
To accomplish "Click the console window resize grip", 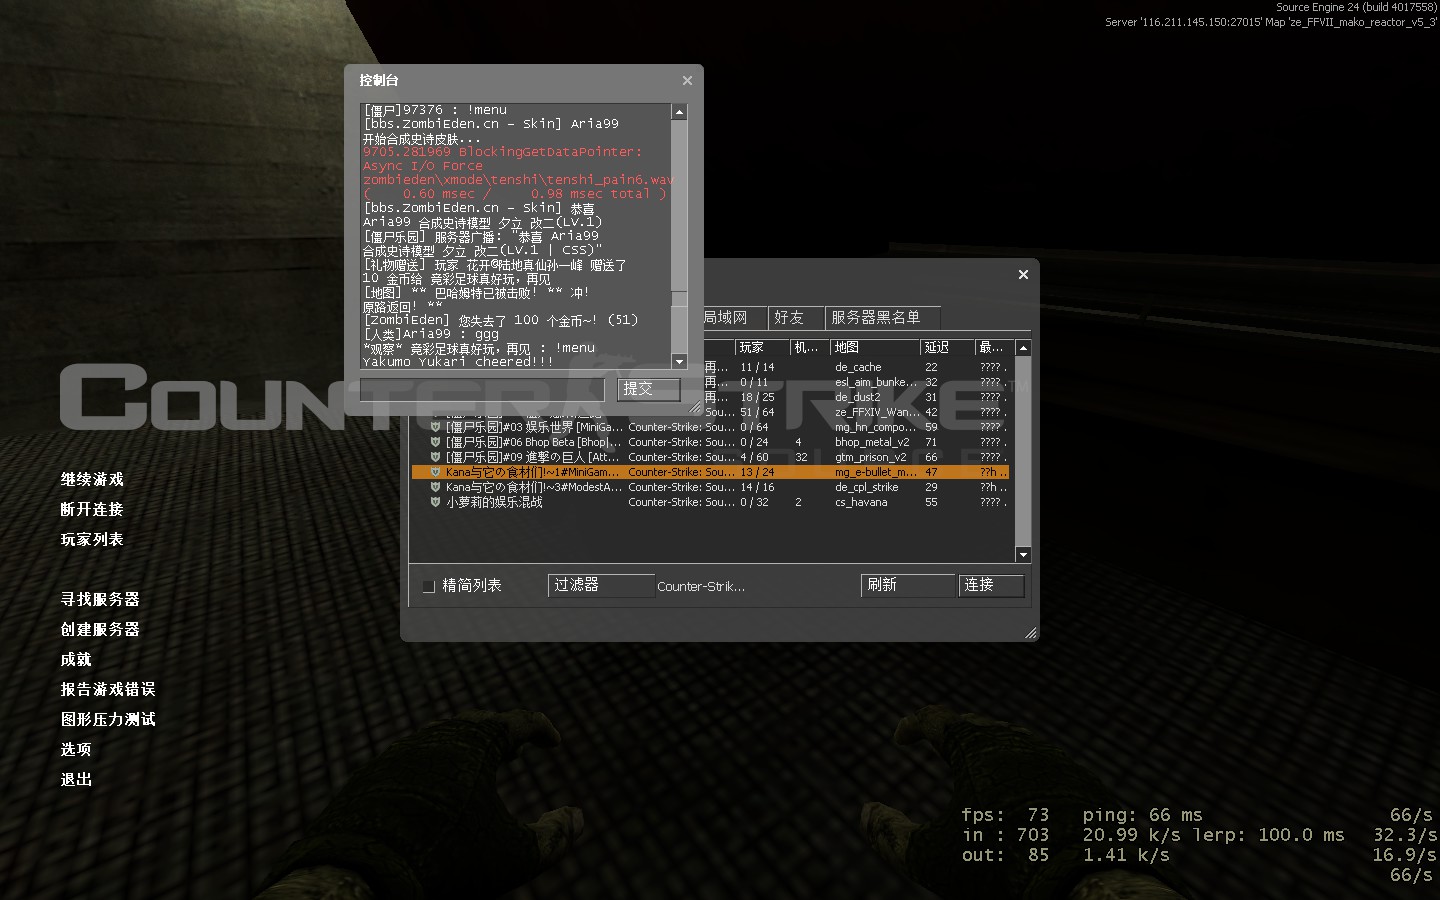I will click(696, 407).
